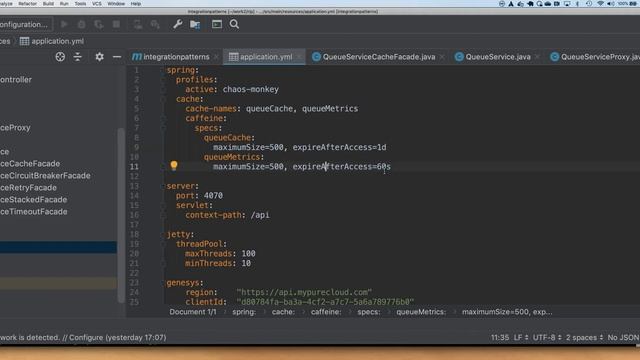Screen dimensions: 640x360
Task: Open project panel gear options
Action: 99,57
